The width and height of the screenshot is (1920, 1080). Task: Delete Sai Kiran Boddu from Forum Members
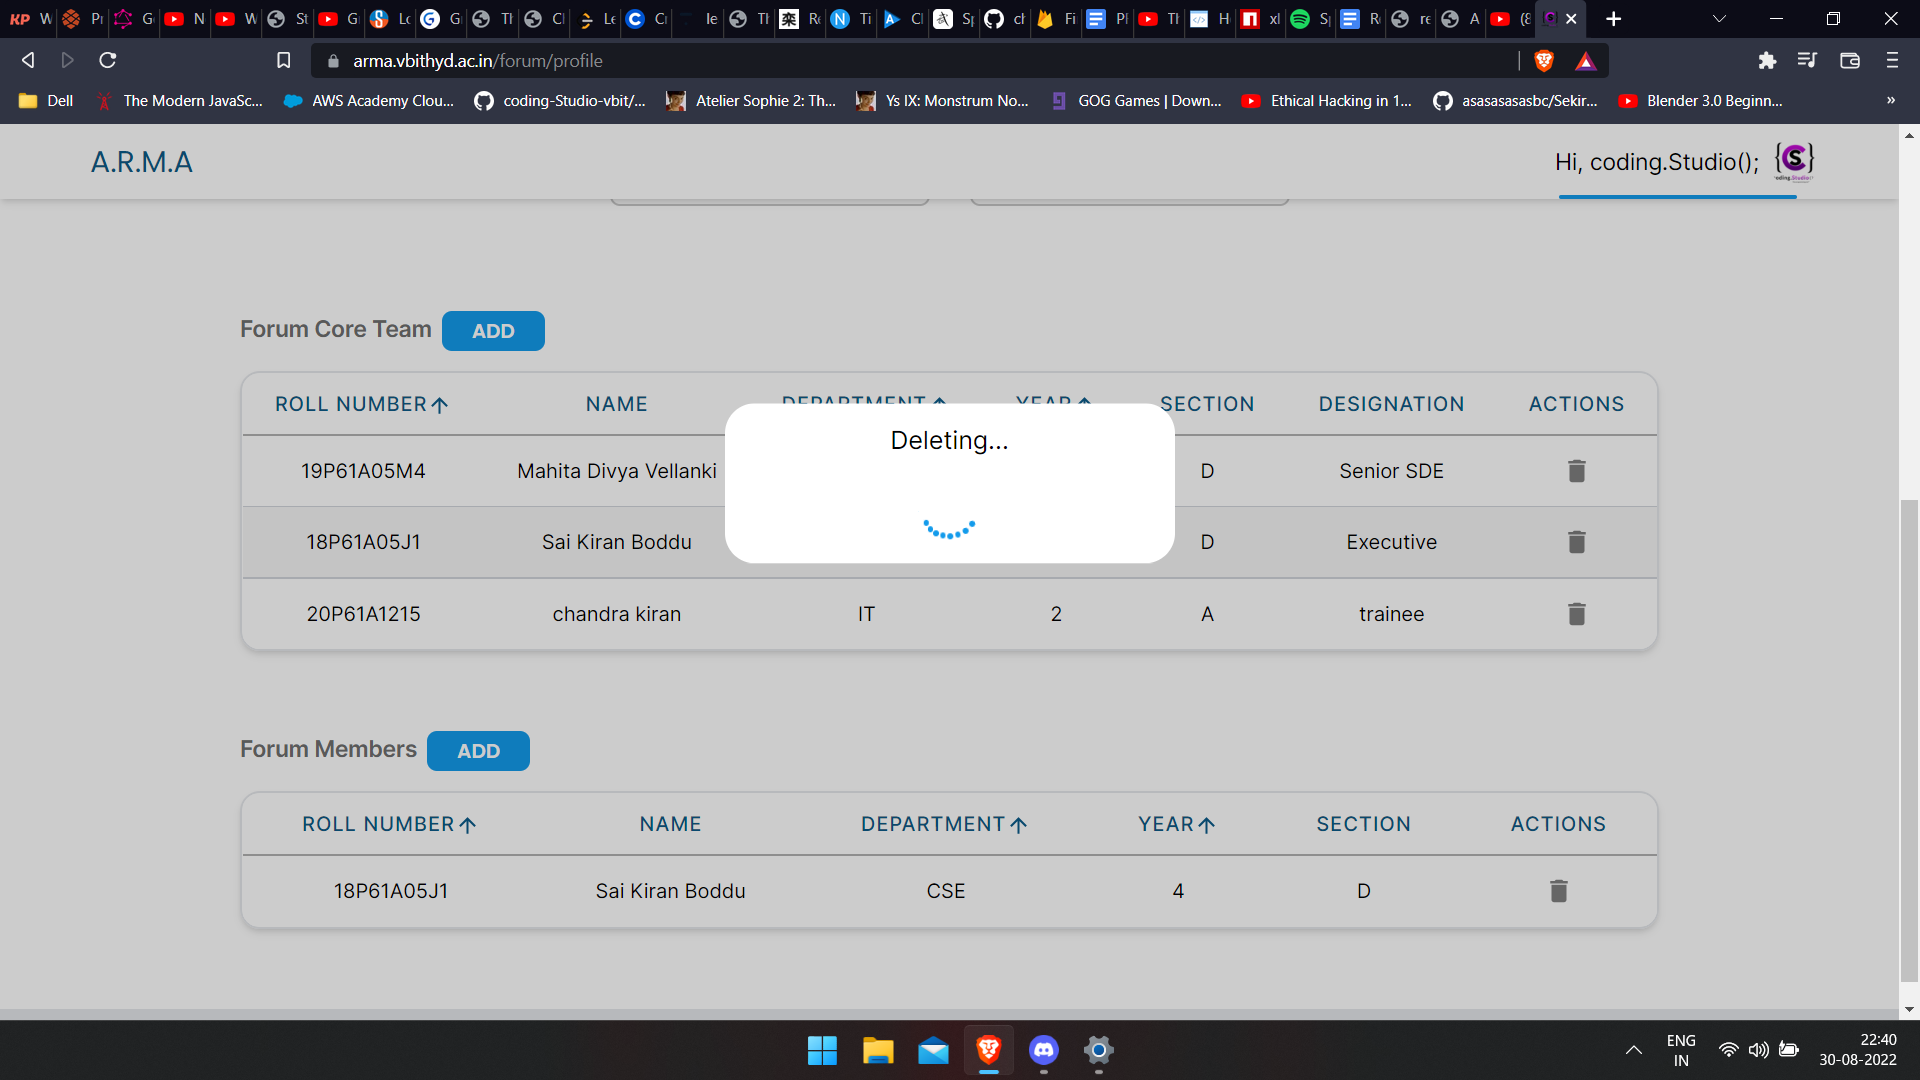[1558, 891]
